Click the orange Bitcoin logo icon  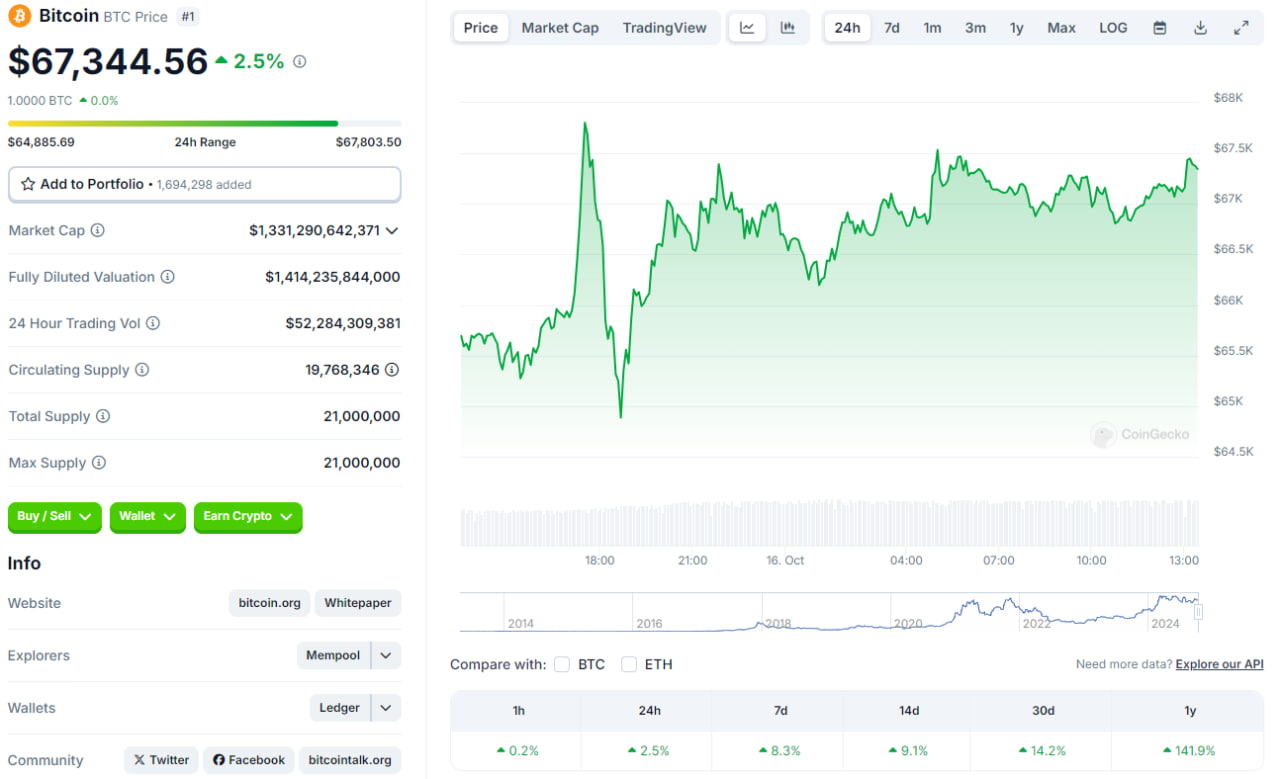[x=20, y=16]
